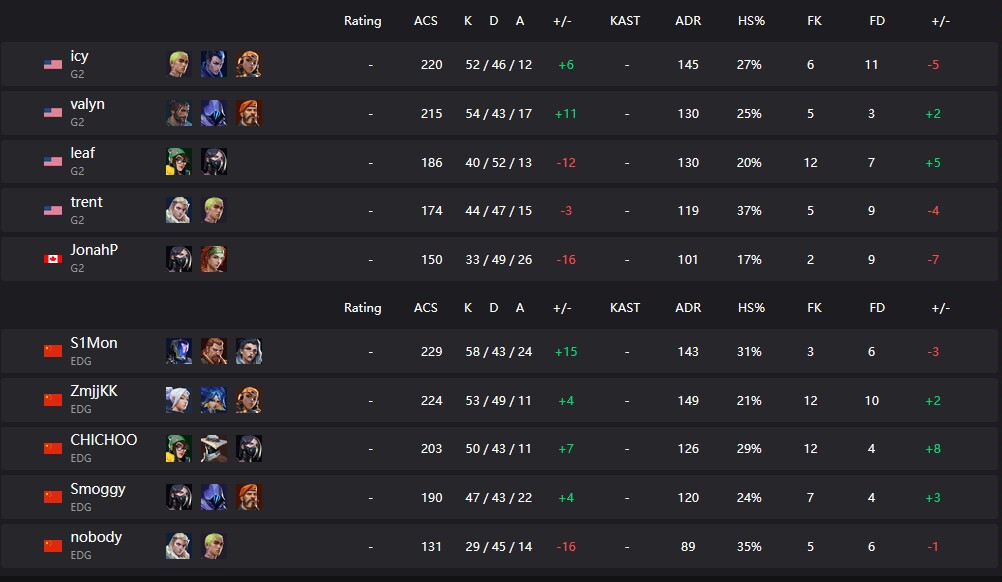Click icy's Gekko agent icon

point(179,65)
